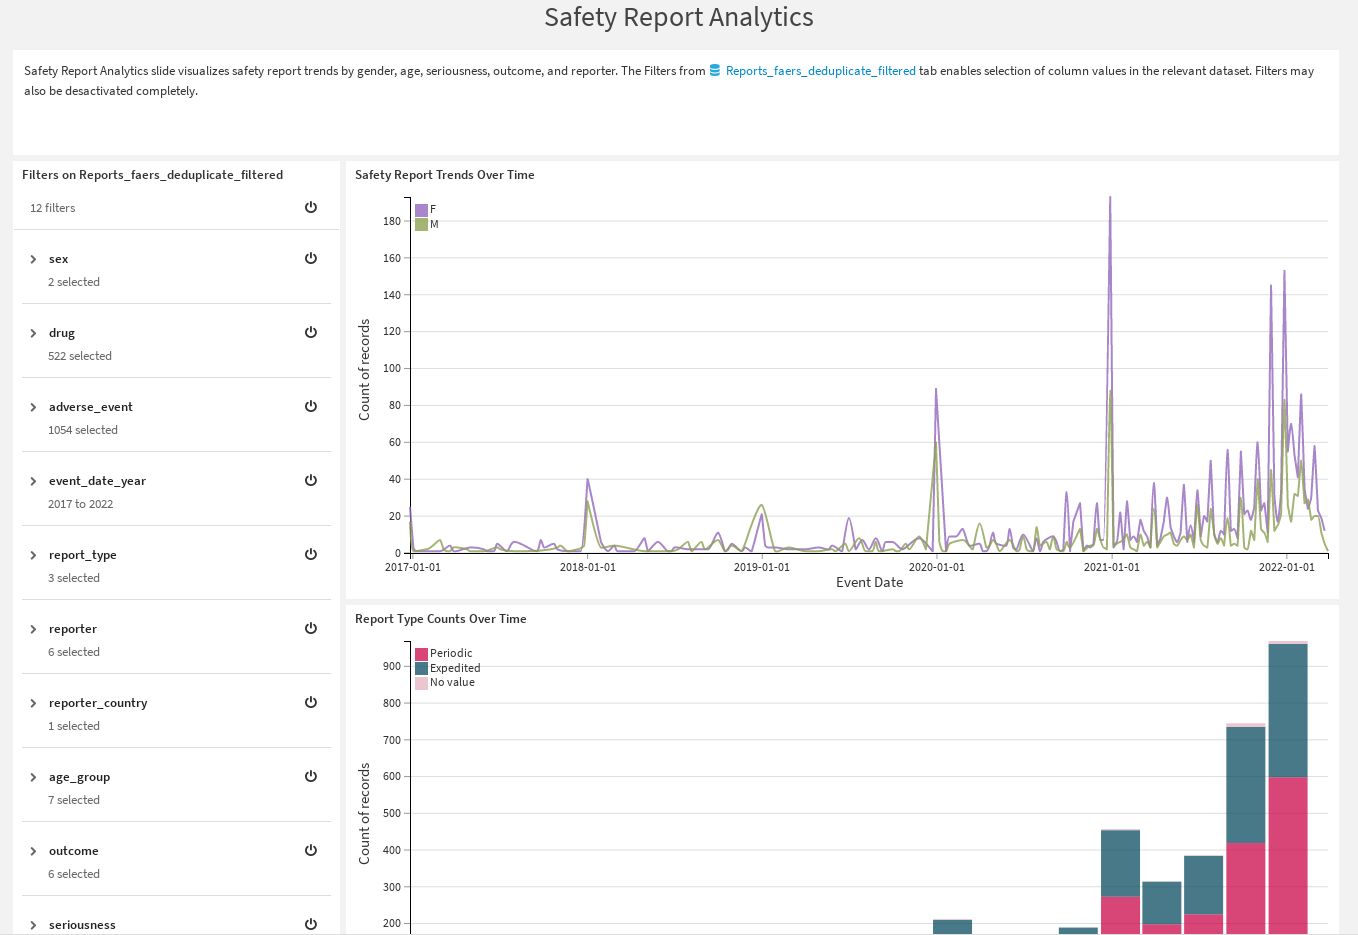Screen dimensions: 1358x935
Task: Disable the event_date_year filter power icon
Action: [x=311, y=480]
